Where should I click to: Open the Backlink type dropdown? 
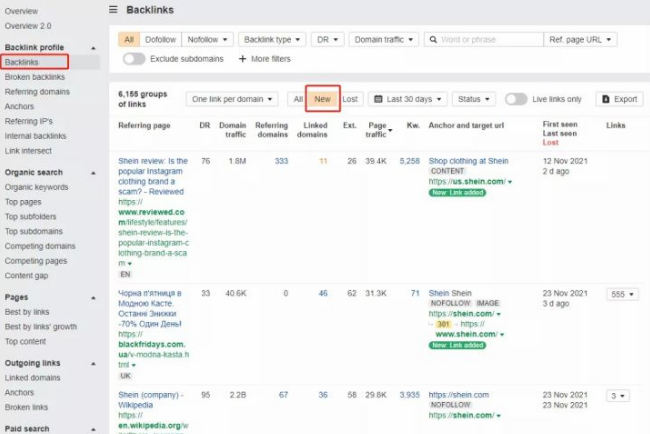click(x=273, y=39)
